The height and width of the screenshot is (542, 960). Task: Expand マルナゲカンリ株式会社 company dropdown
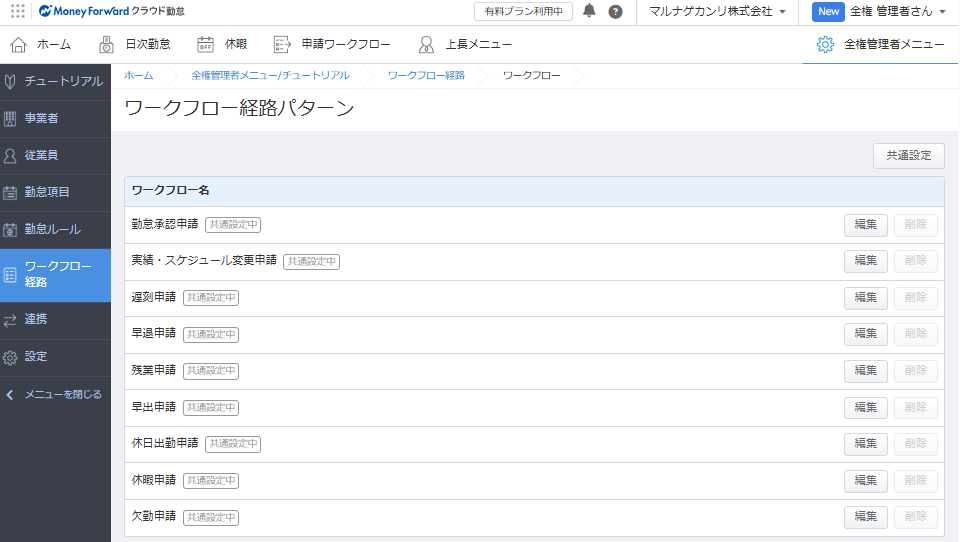[717, 12]
